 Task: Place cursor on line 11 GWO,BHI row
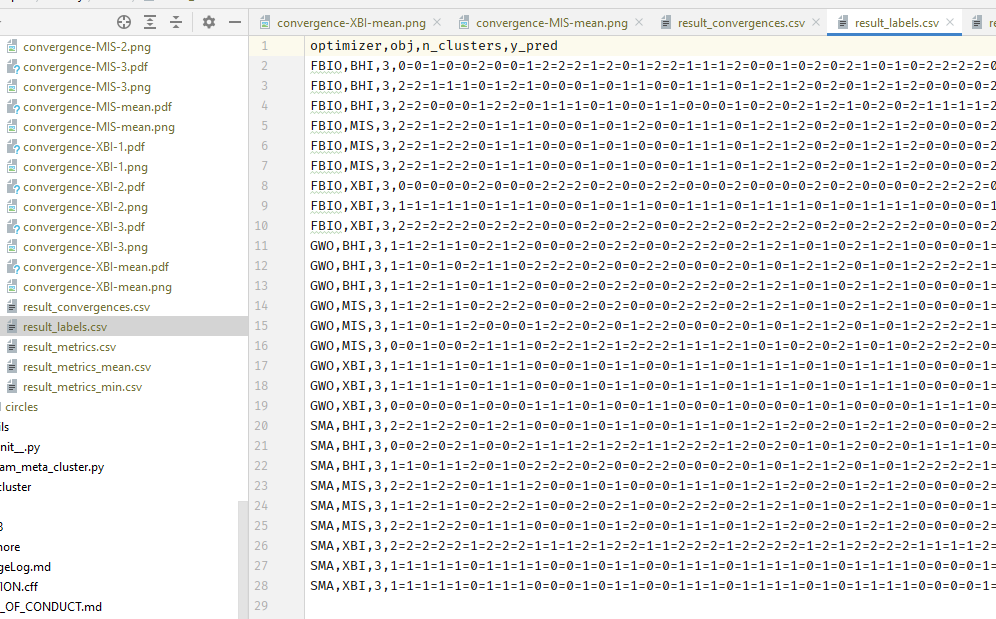653,246
